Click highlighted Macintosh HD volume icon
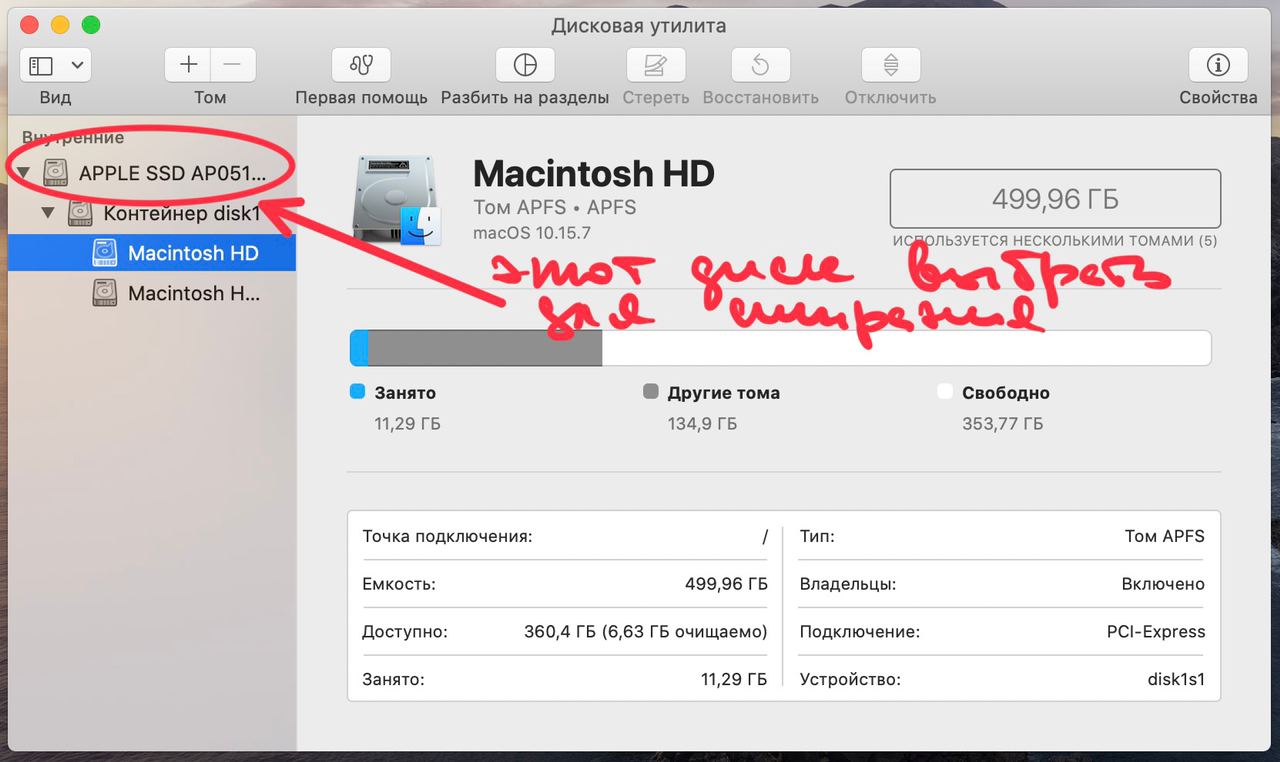 105,253
